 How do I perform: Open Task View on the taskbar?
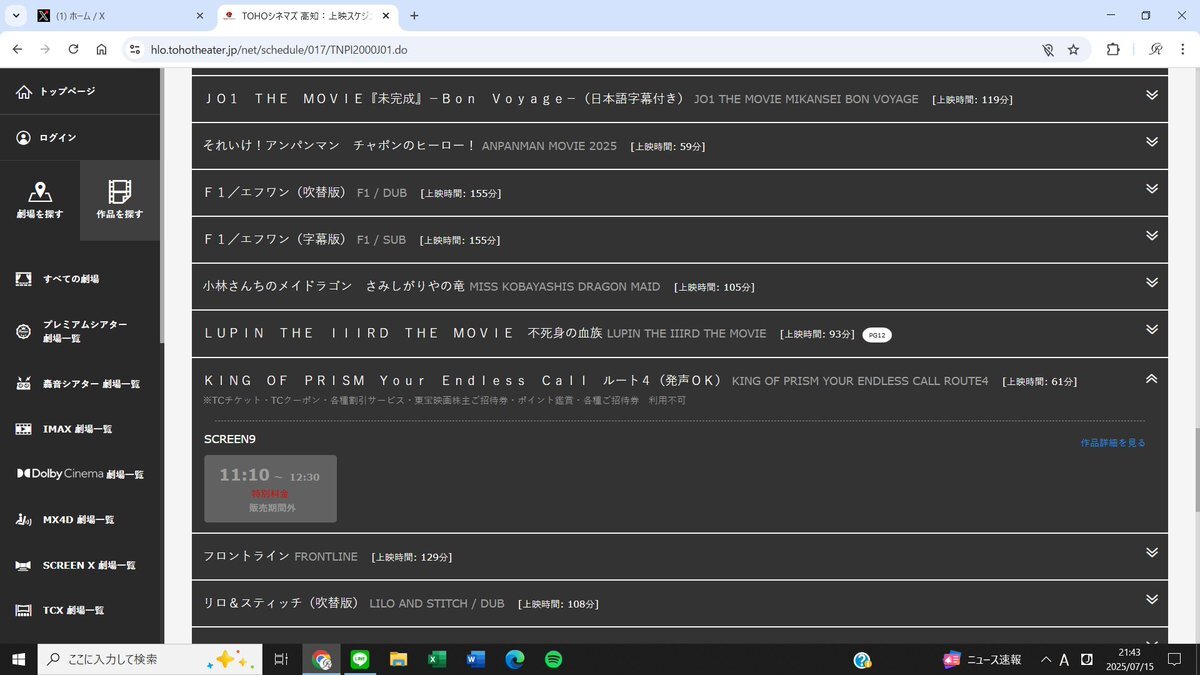[281, 660]
